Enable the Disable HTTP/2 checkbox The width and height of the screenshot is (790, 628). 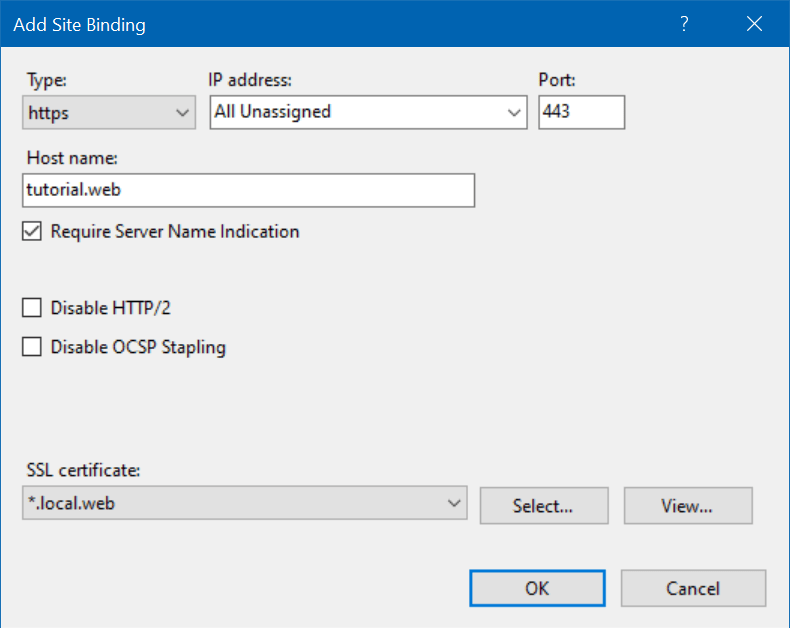pyautogui.click(x=33, y=308)
